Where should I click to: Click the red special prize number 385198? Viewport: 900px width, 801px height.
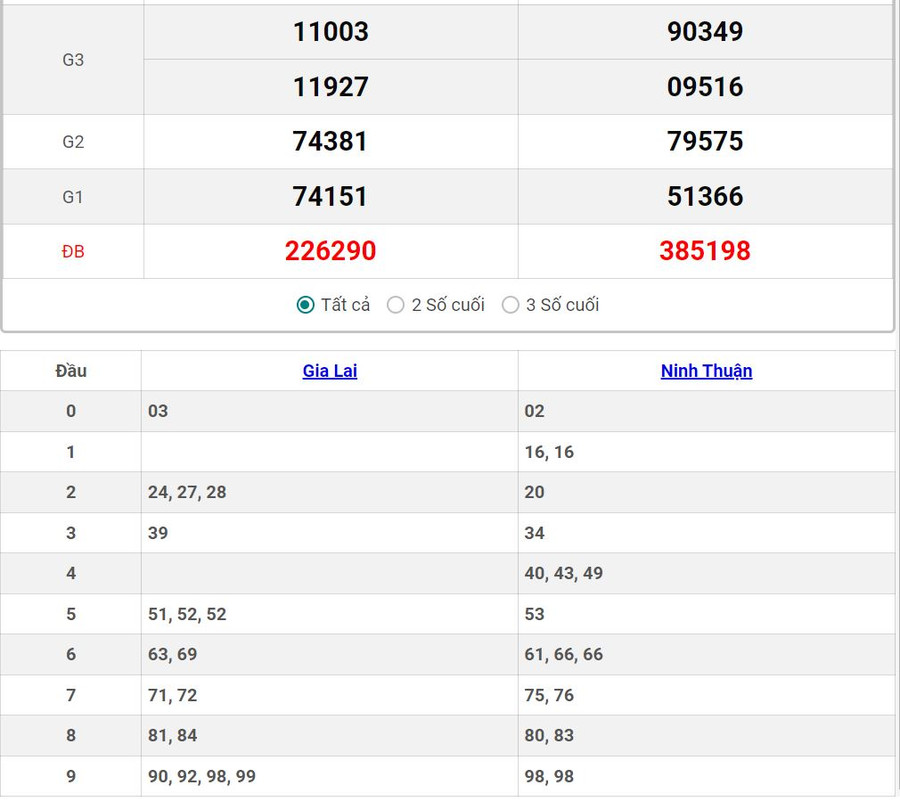(705, 251)
